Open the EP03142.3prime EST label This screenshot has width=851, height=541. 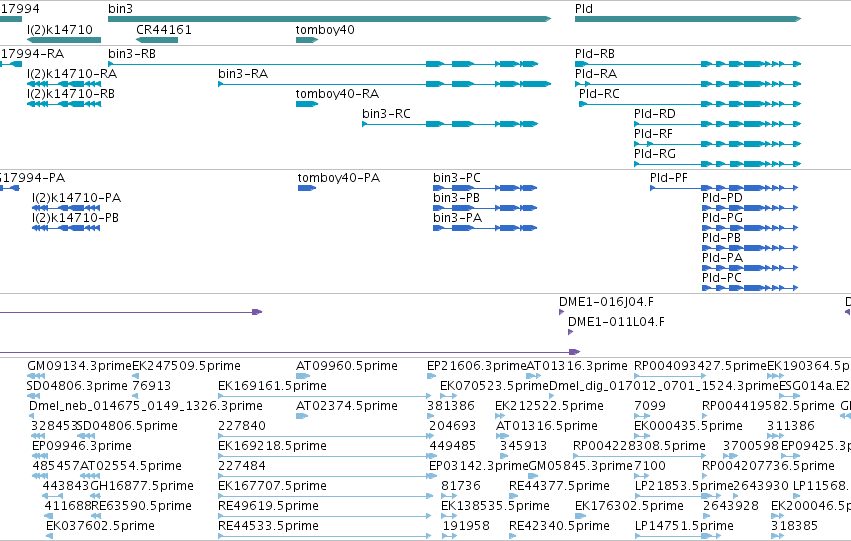click(x=479, y=467)
